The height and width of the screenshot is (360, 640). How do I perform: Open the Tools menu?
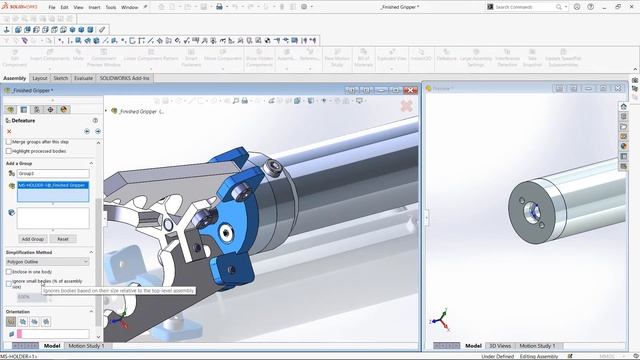pyautogui.click(x=111, y=7)
